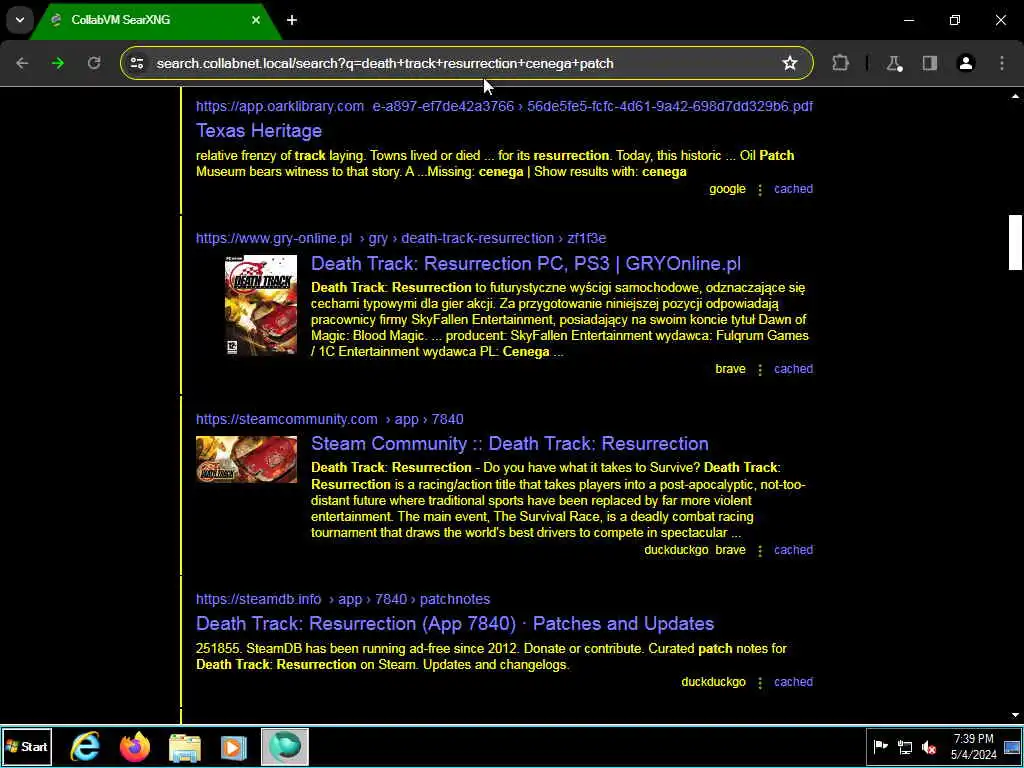1024x768 pixels.
Task: Open Steam Community Death Track title
Action: click(509, 444)
